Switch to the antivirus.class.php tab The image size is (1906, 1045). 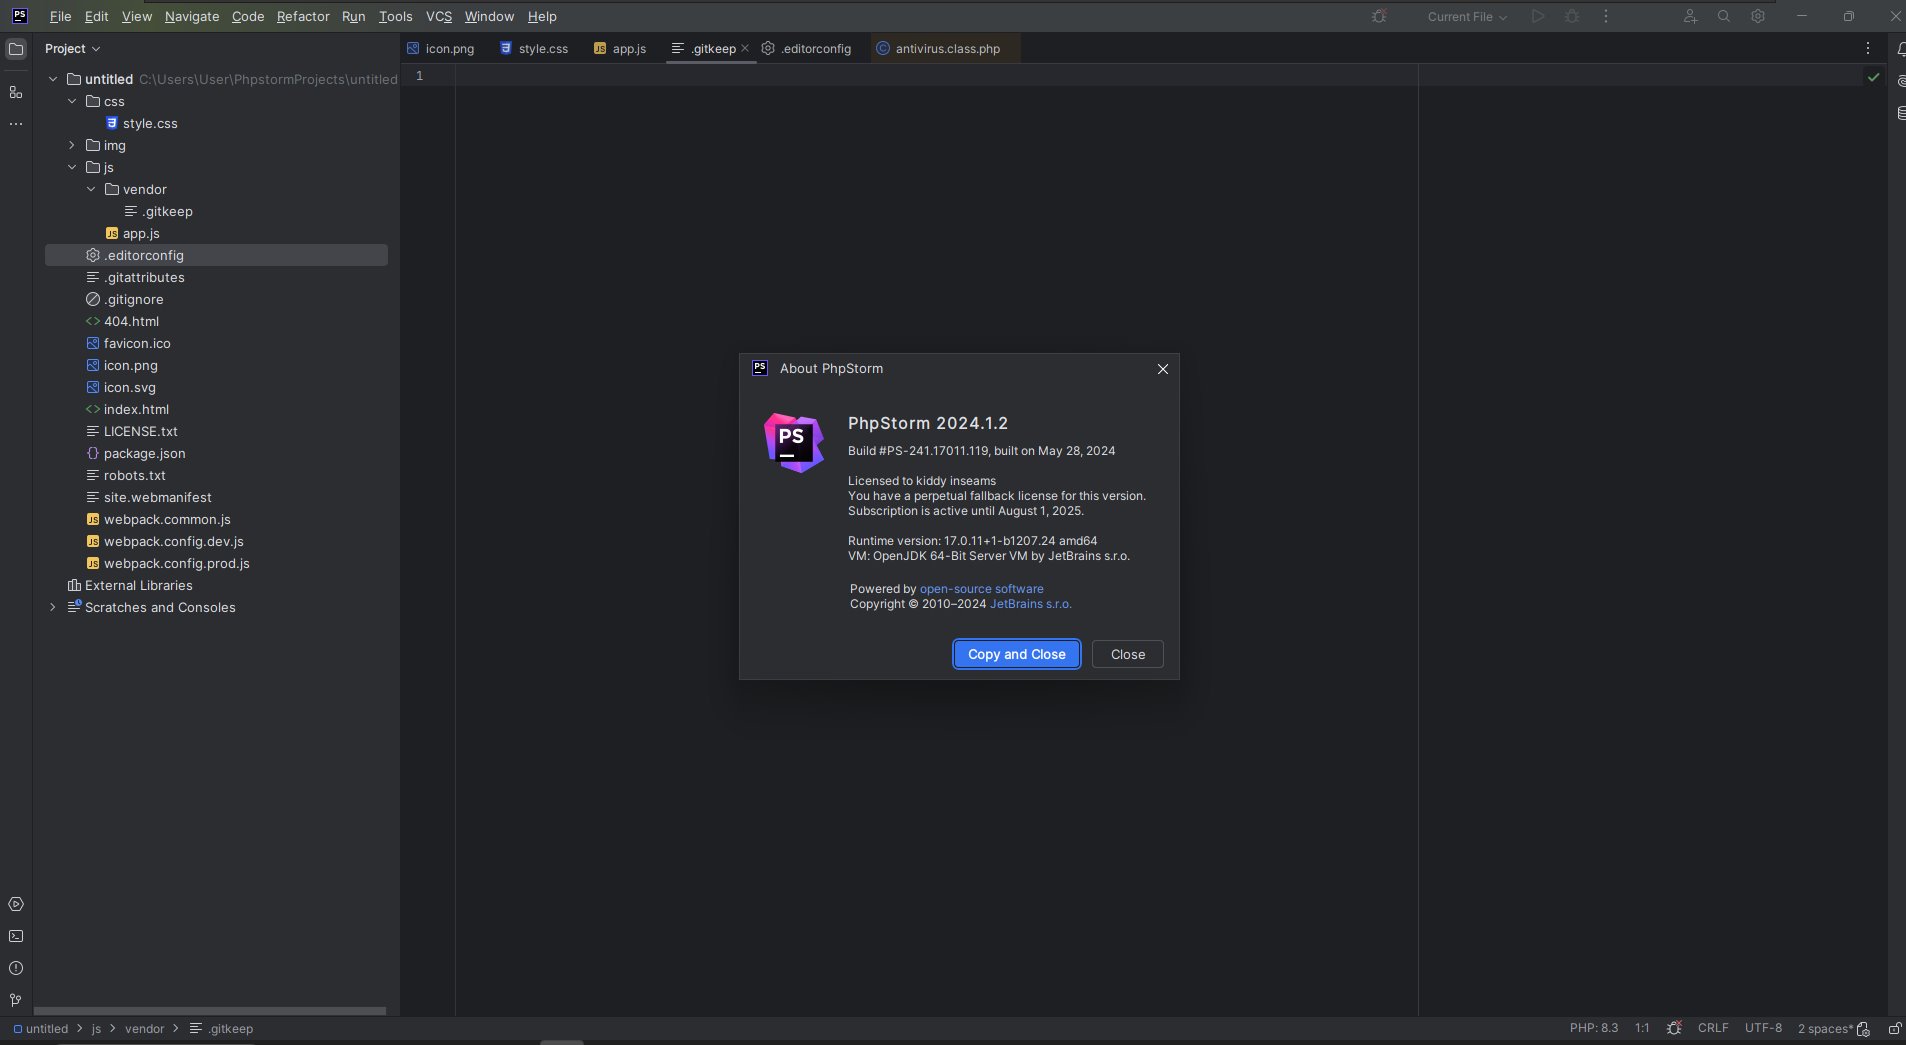coord(947,49)
